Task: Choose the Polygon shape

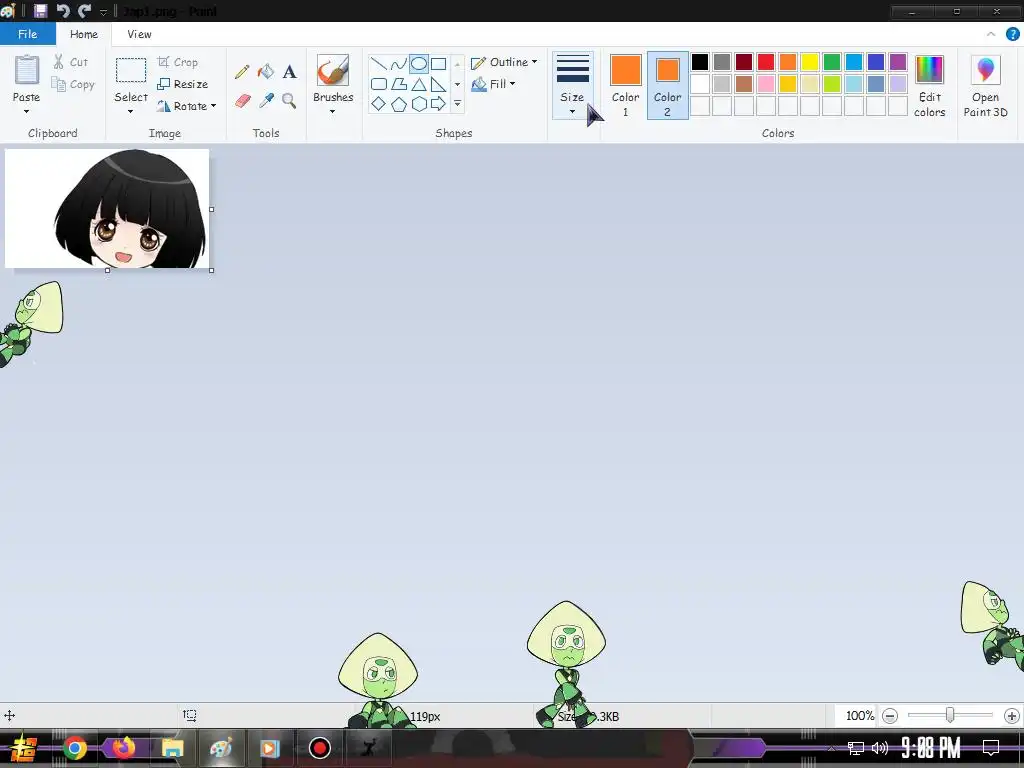Action: tap(398, 84)
